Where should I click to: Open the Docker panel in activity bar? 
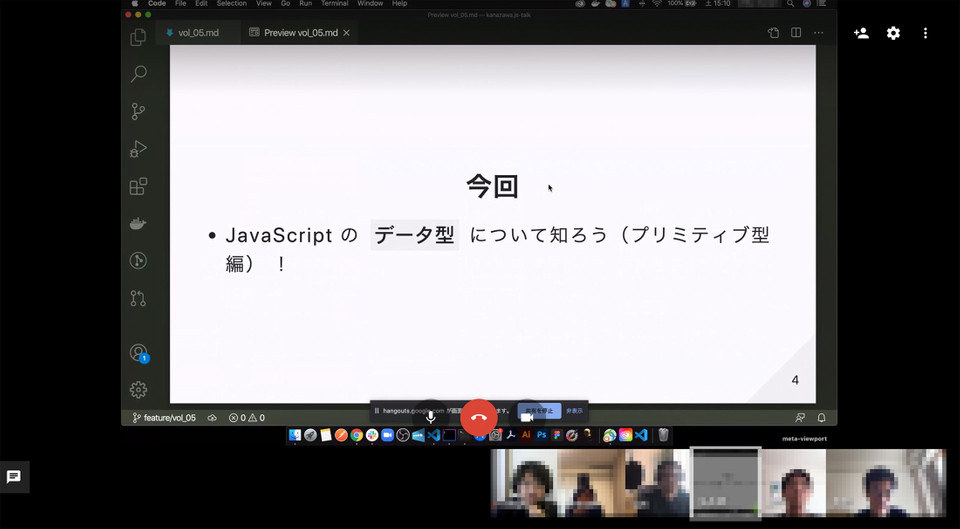click(138, 224)
